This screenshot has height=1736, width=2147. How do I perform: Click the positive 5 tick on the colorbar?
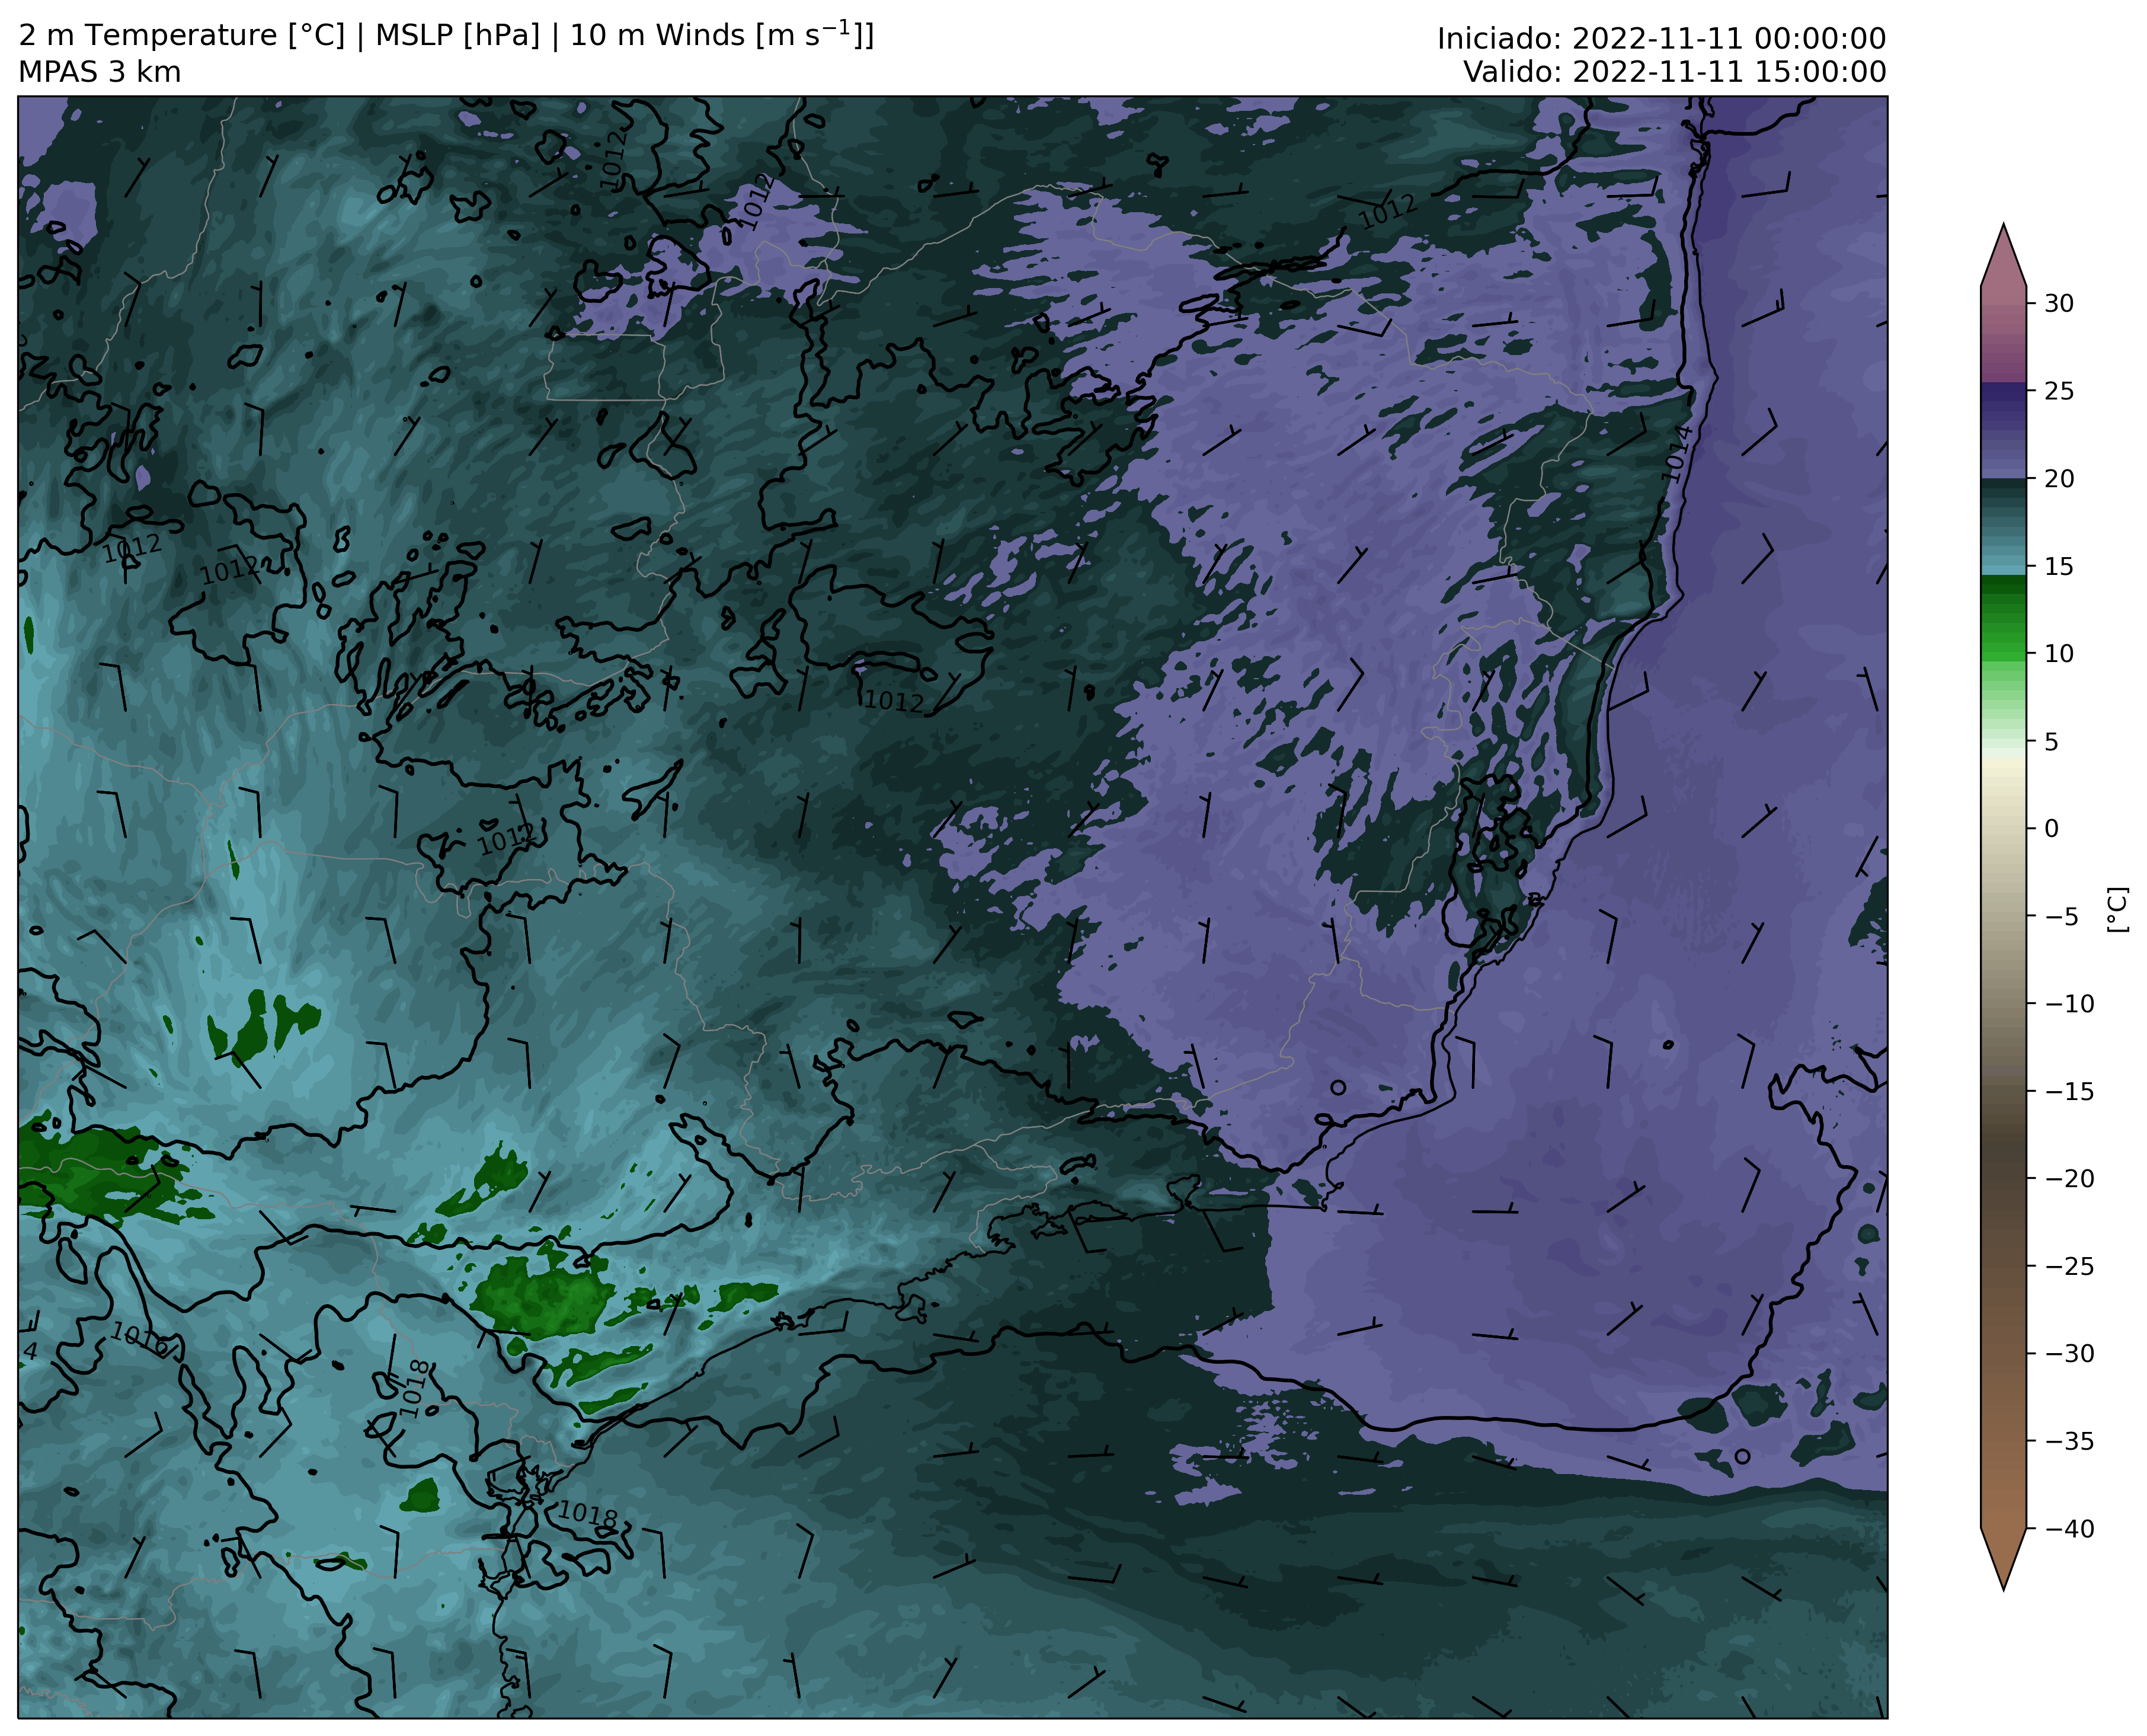point(2051,742)
